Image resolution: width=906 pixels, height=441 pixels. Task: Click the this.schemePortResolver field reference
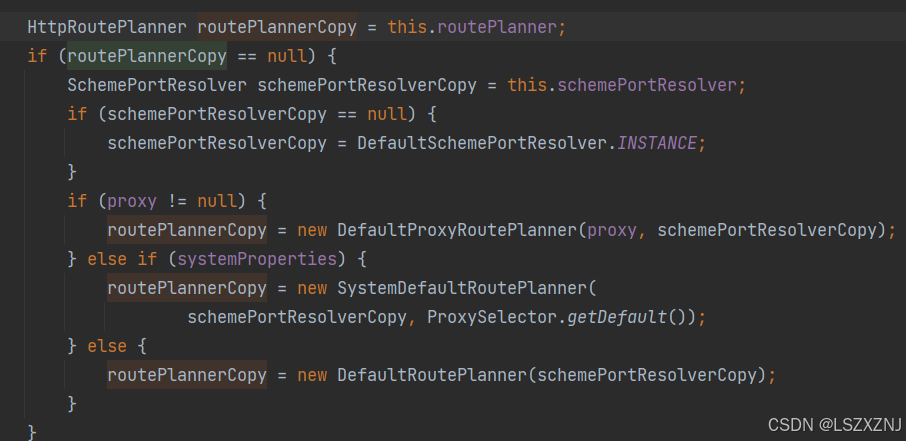click(622, 85)
